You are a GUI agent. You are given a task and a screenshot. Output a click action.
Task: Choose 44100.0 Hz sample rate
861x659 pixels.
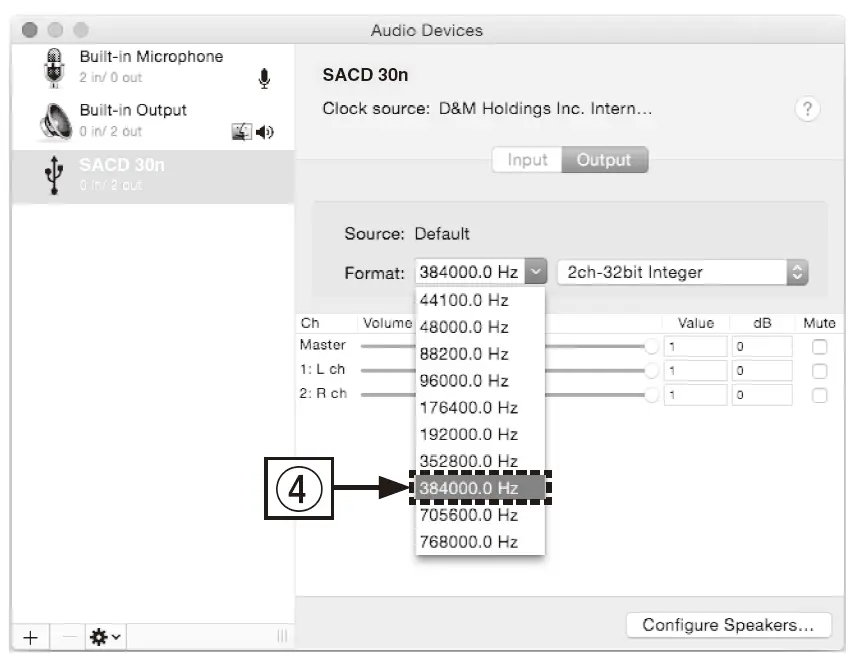[x=480, y=300]
